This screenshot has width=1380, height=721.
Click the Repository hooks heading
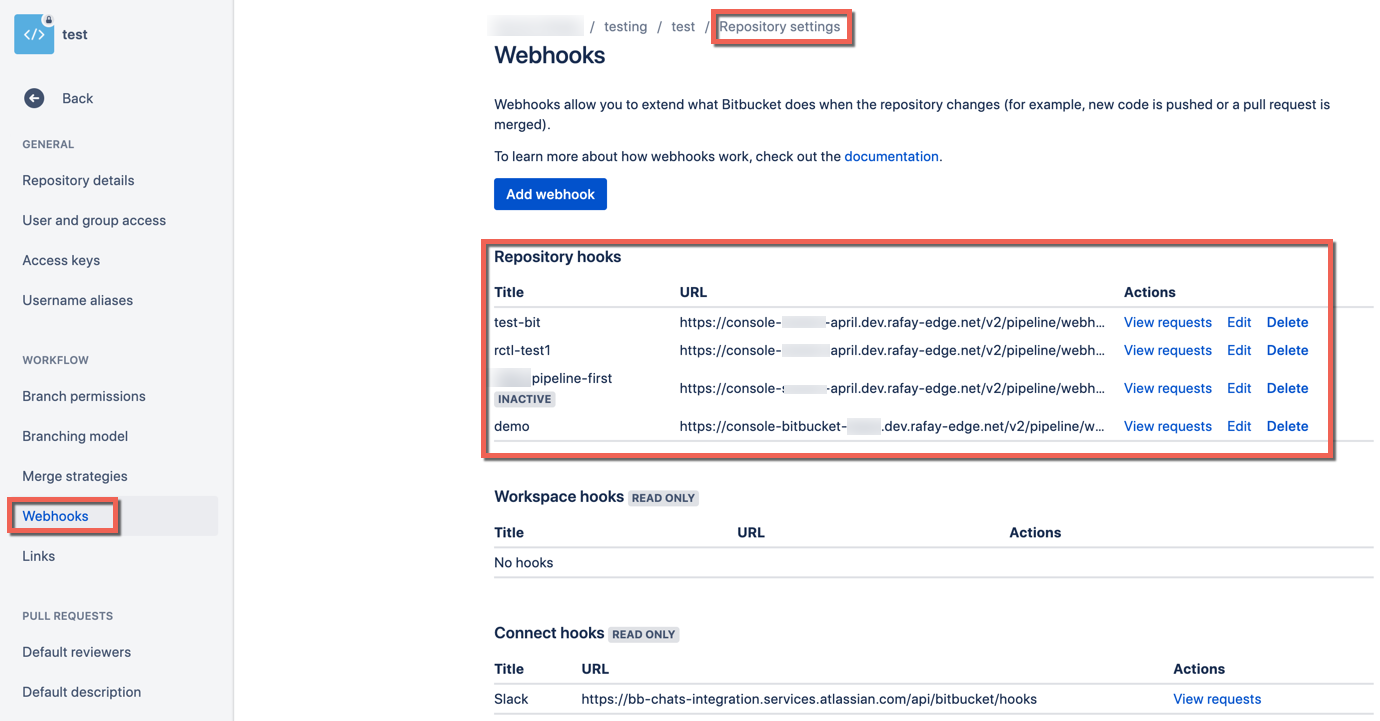[557, 257]
